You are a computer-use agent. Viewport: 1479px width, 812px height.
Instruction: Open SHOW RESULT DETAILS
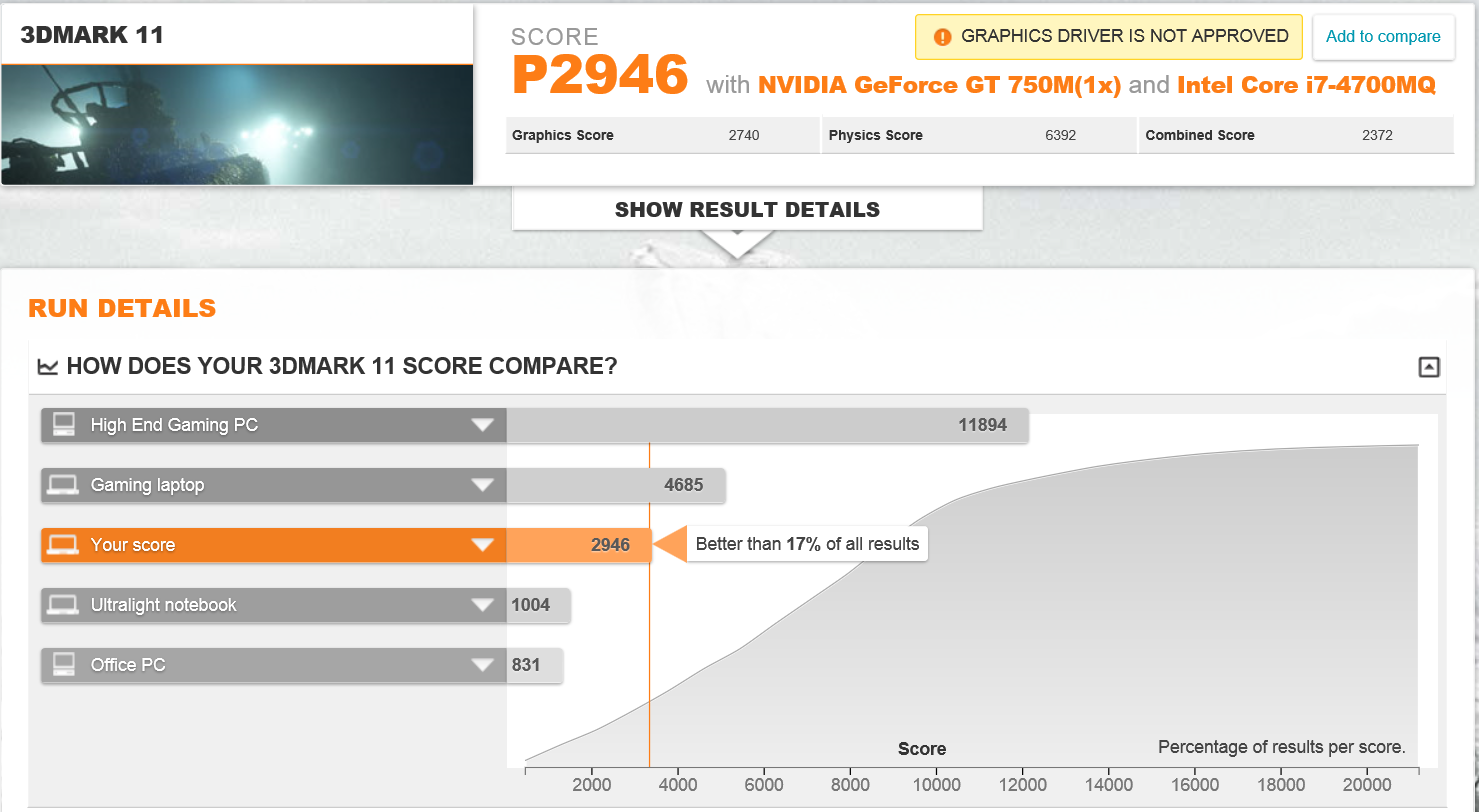[x=747, y=210]
